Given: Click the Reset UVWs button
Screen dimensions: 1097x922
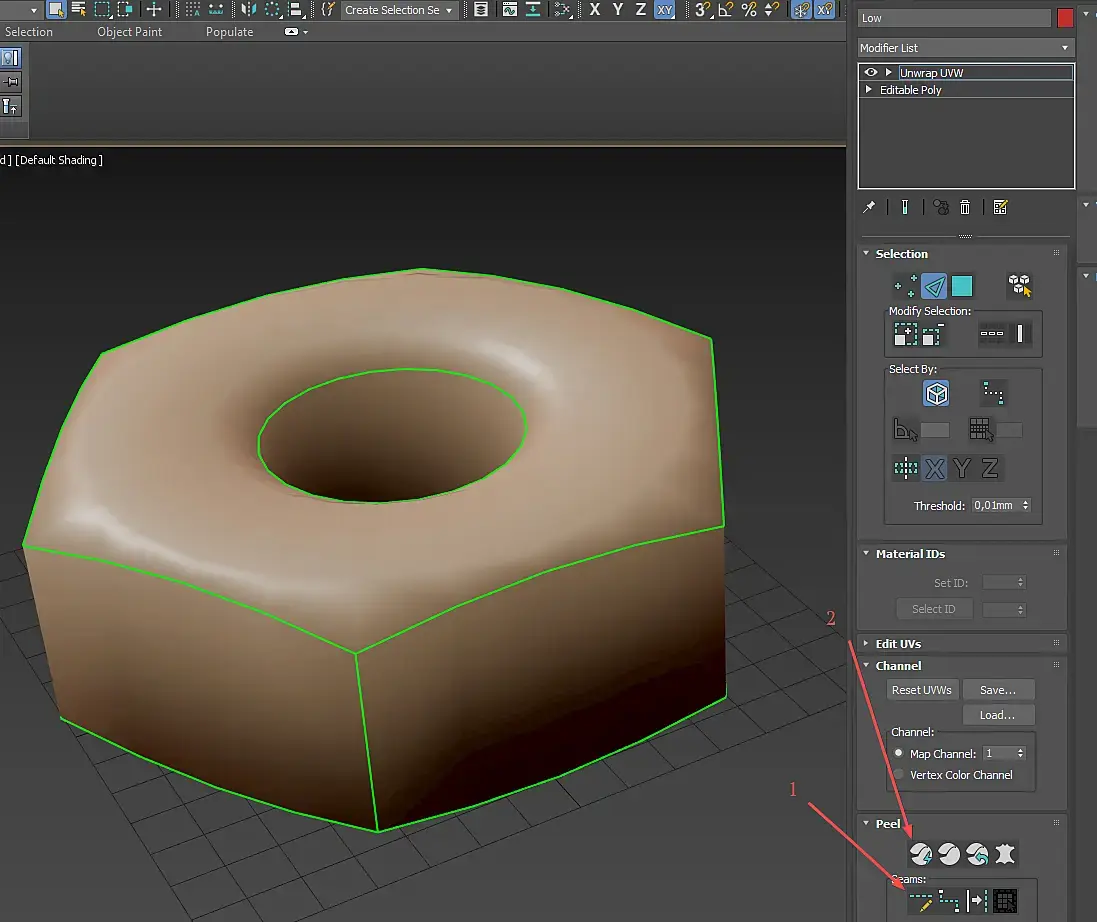Looking at the screenshot, I should (922, 690).
